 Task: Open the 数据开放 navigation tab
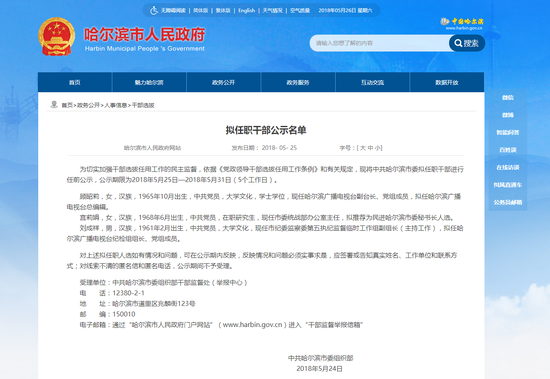click(x=447, y=82)
